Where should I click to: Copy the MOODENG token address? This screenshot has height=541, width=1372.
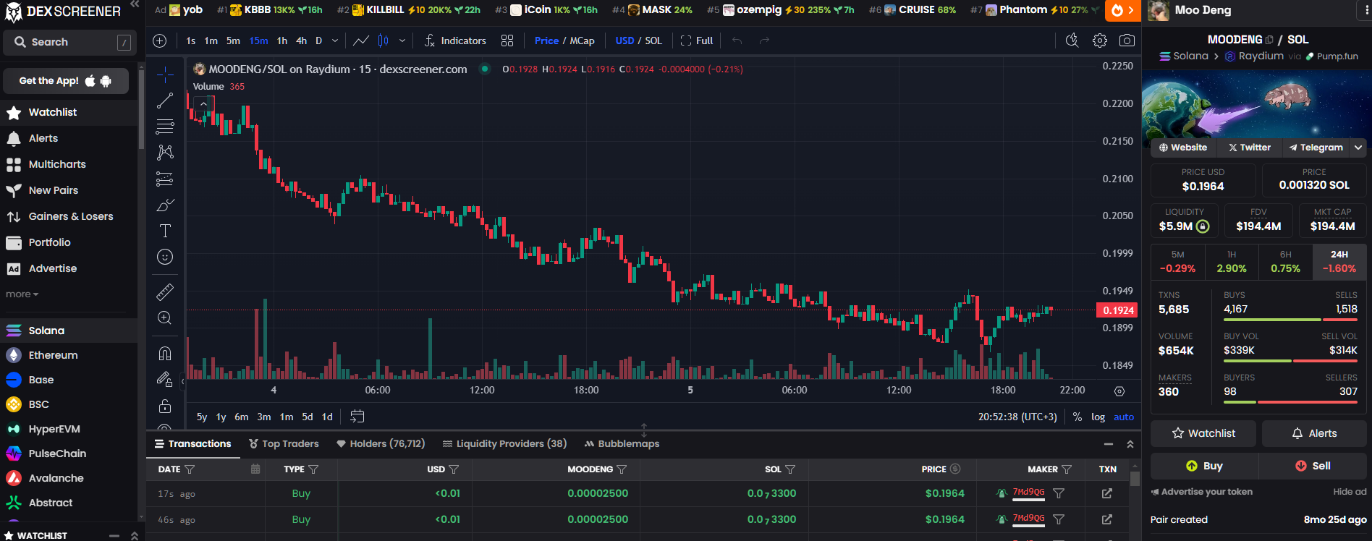click(x=1269, y=40)
